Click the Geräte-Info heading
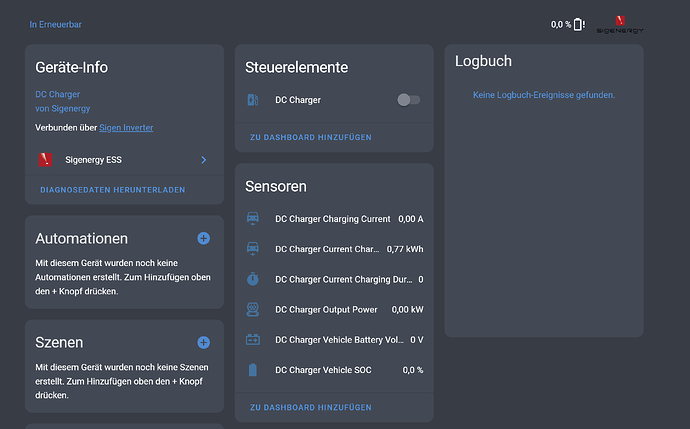This screenshot has width=690, height=429. point(71,67)
